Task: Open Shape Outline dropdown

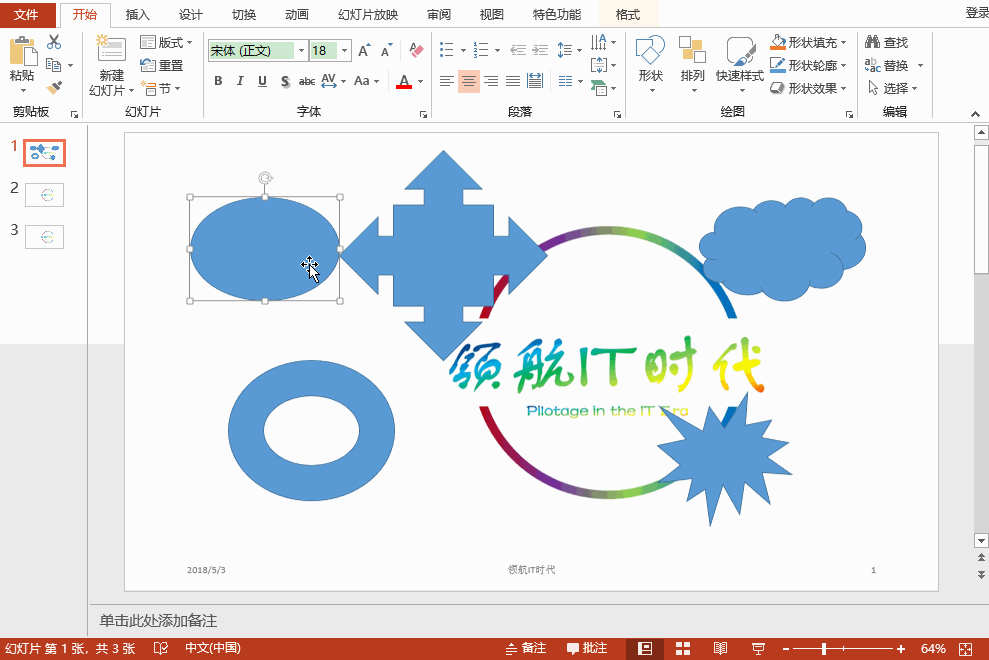Action: (808, 65)
